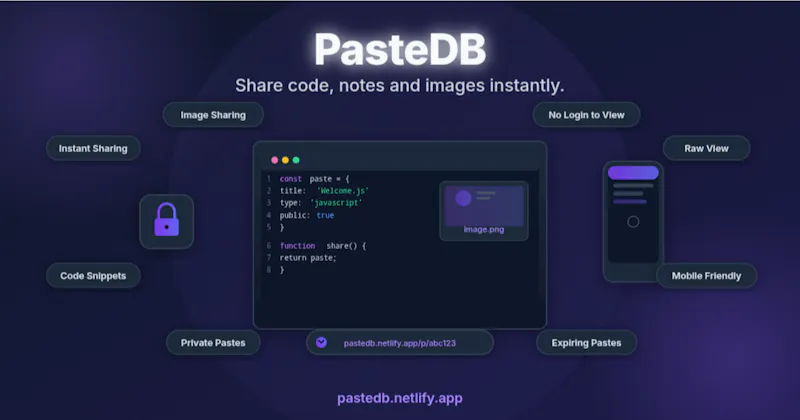
Task: Click the red window dot
Action: (x=274, y=160)
